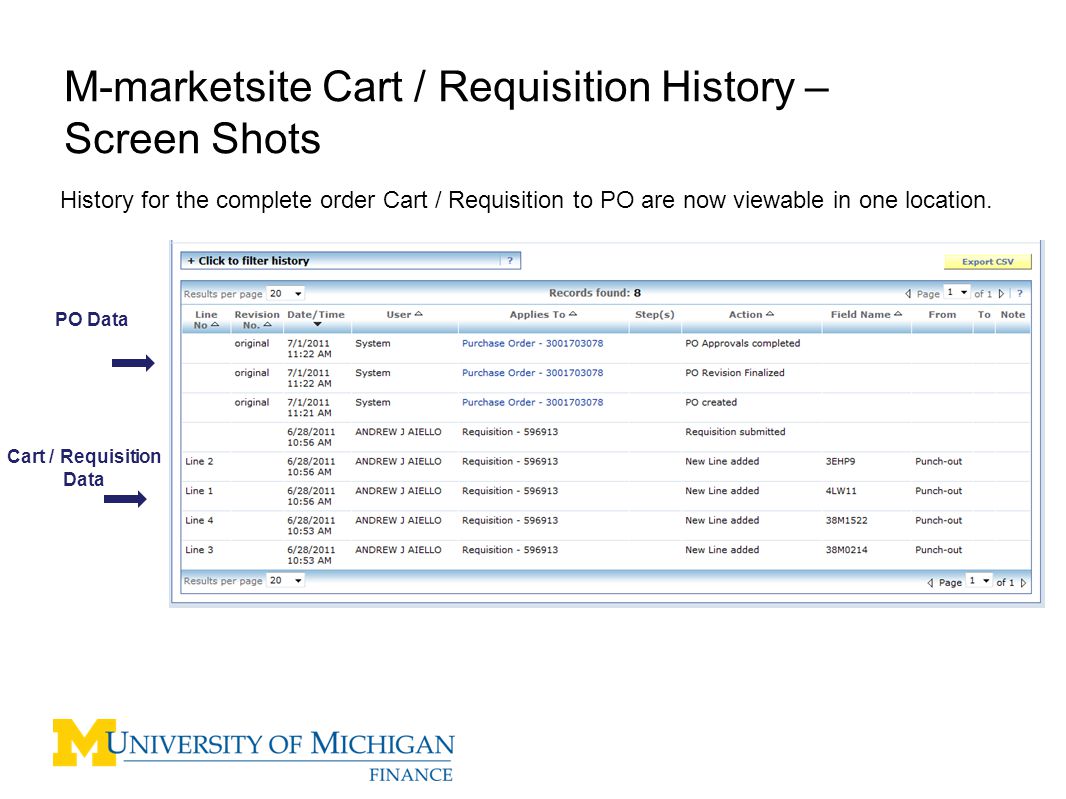Click PO Revision Finalized action text
The width and height of the screenshot is (1066, 799).
(x=735, y=373)
